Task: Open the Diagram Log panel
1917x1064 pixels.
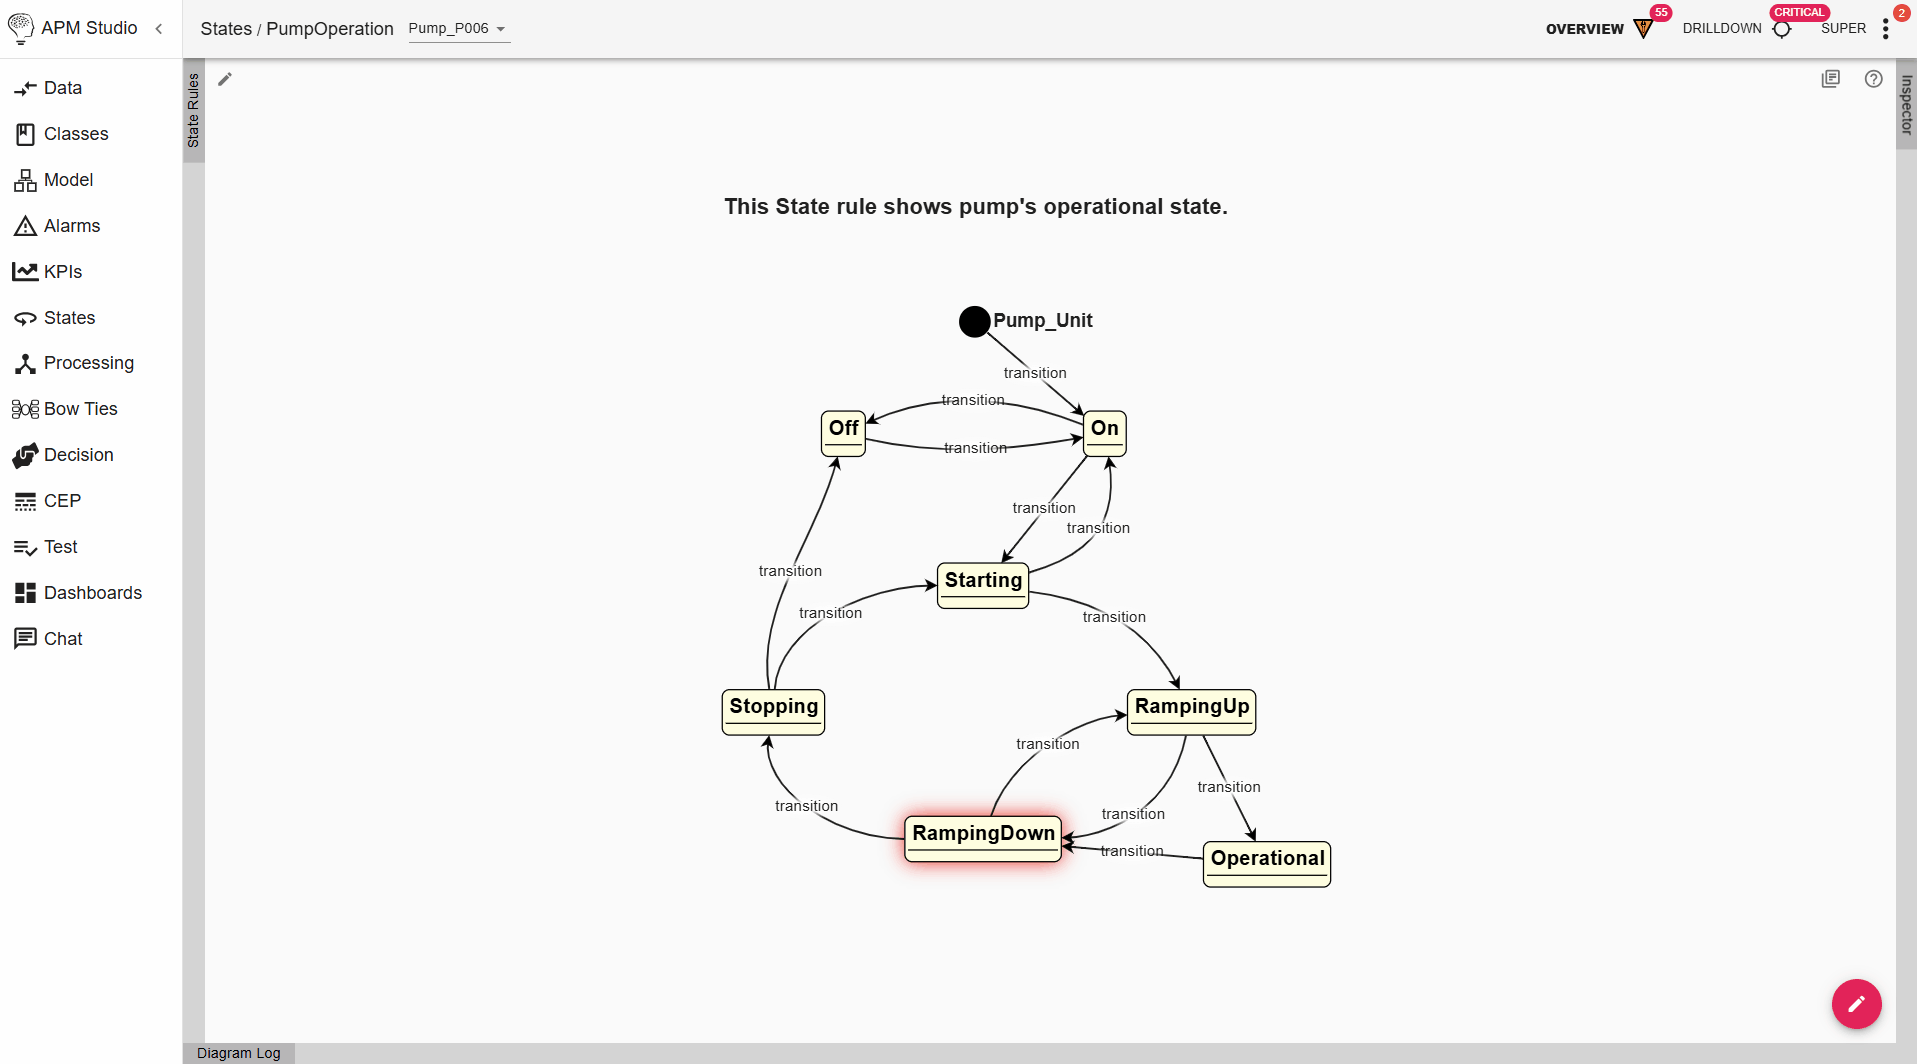Action: pos(239,1053)
